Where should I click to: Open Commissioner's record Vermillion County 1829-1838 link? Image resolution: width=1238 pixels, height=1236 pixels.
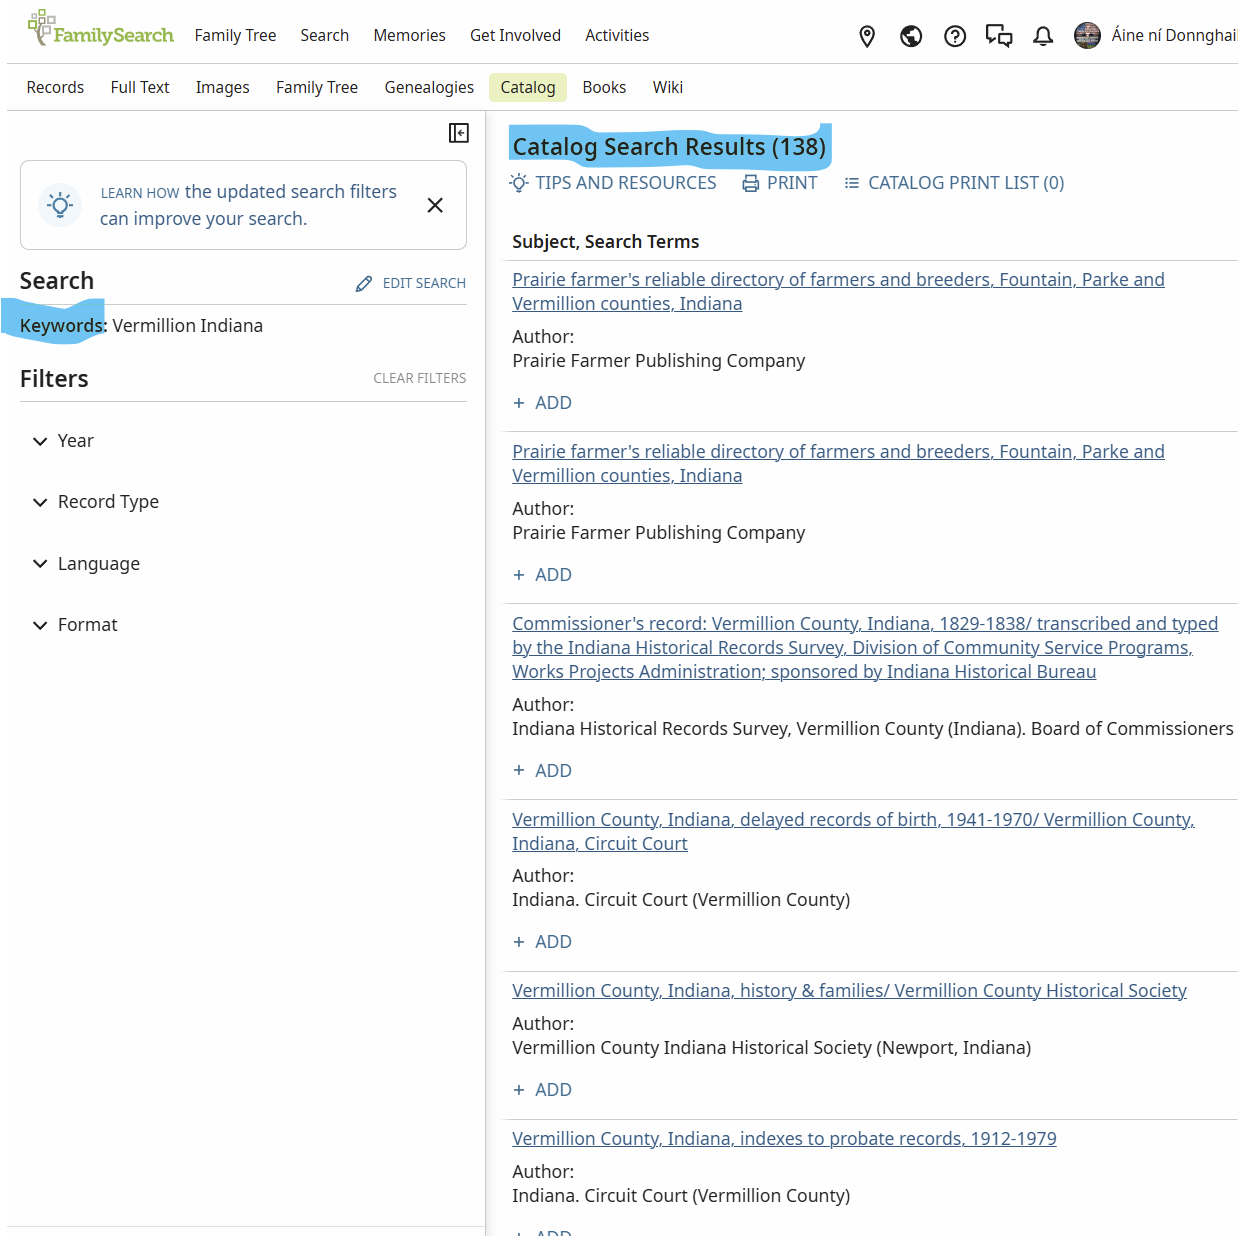tap(865, 648)
